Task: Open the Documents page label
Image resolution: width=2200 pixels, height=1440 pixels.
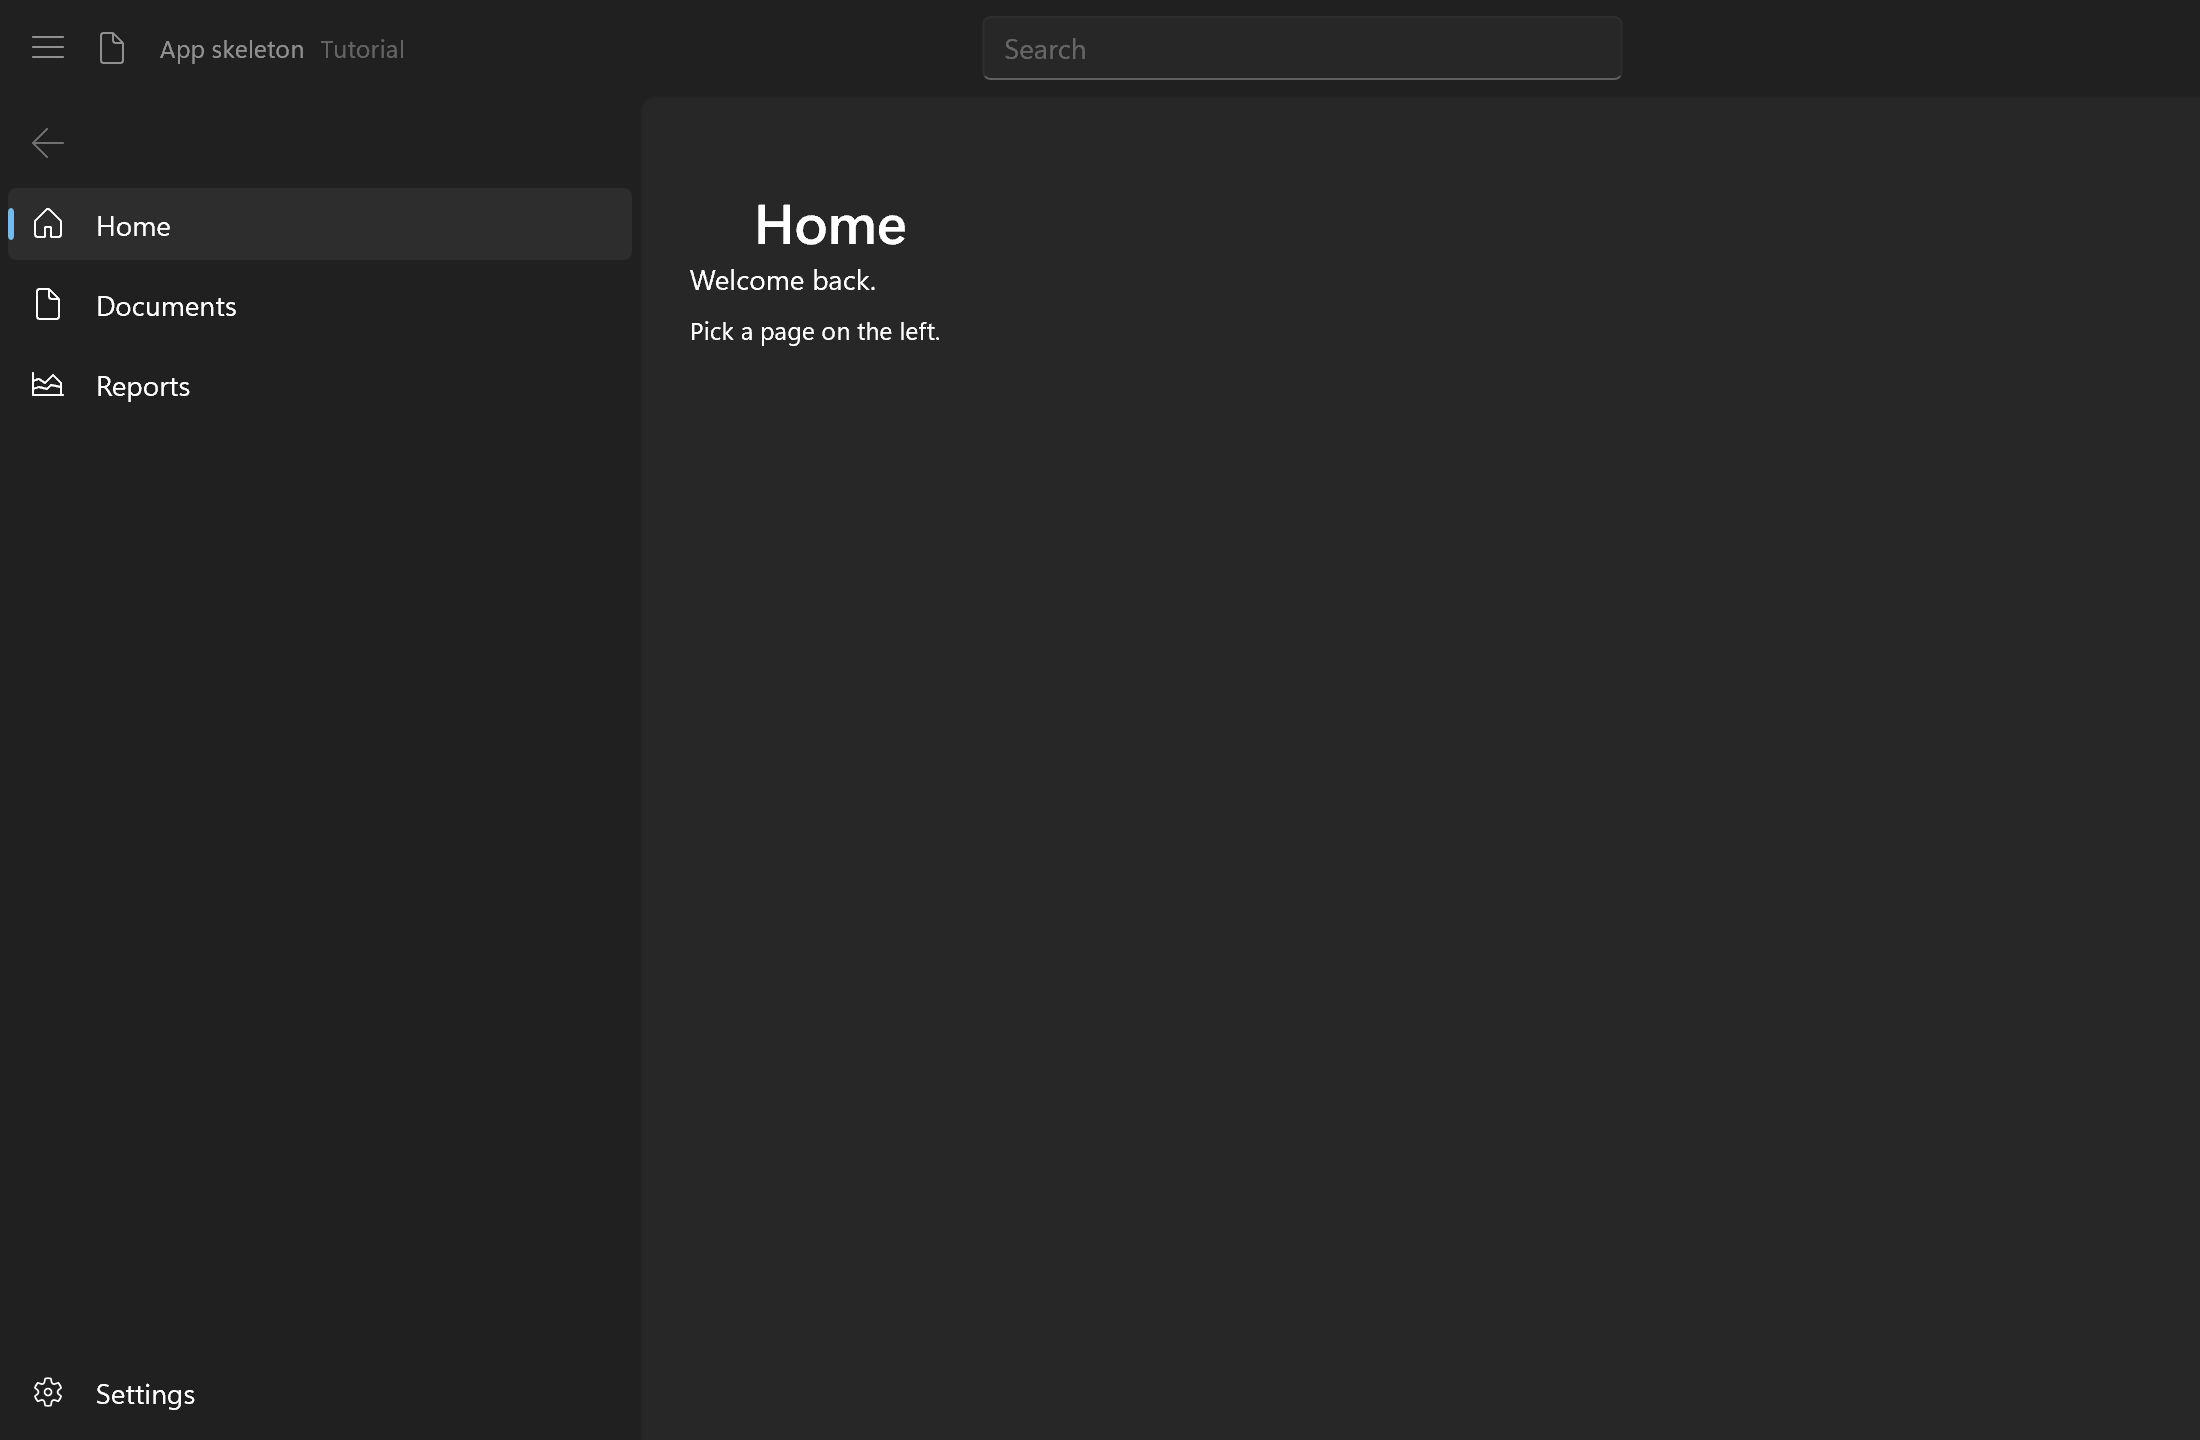Action: click(166, 306)
